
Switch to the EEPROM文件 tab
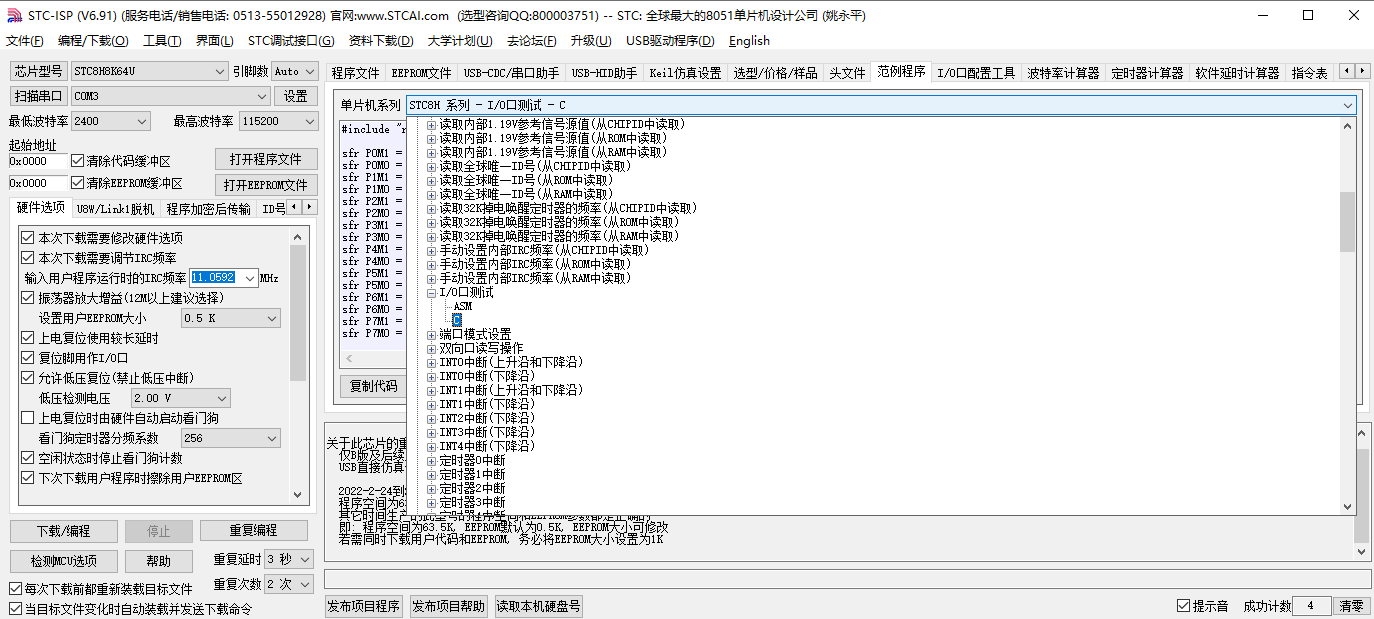point(421,73)
